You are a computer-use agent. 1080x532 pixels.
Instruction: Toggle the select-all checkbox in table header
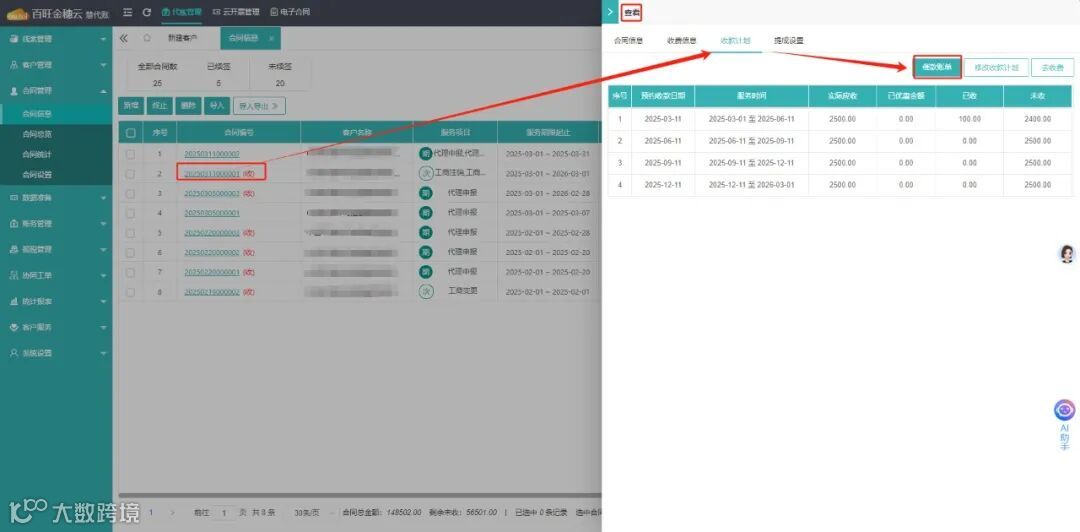[x=130, y=132]
